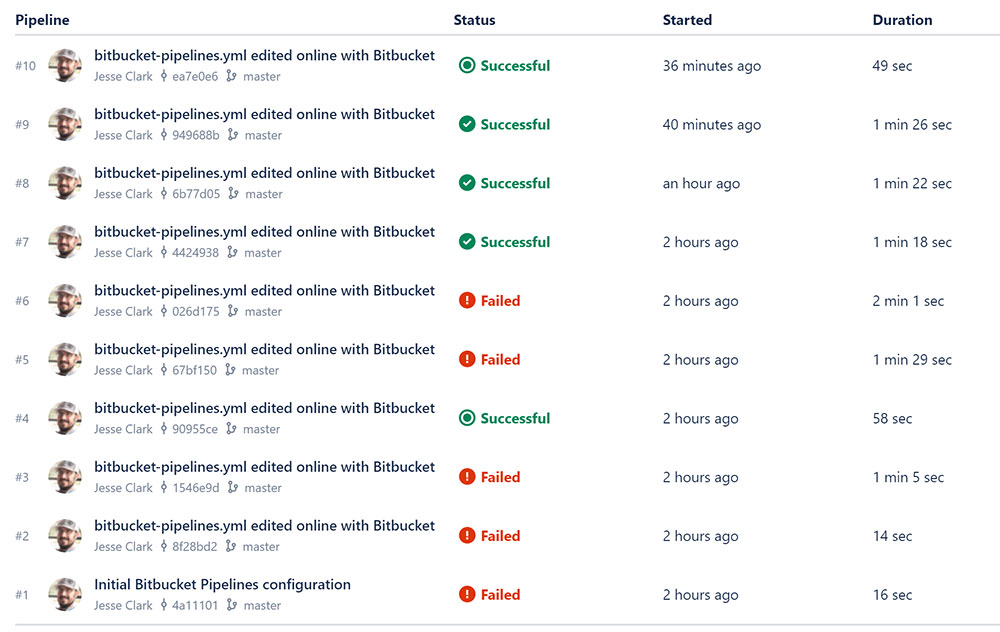Click the red failed icon for pipeline #3
Screen dimensions: 1000x632
[x=467, y=478]
